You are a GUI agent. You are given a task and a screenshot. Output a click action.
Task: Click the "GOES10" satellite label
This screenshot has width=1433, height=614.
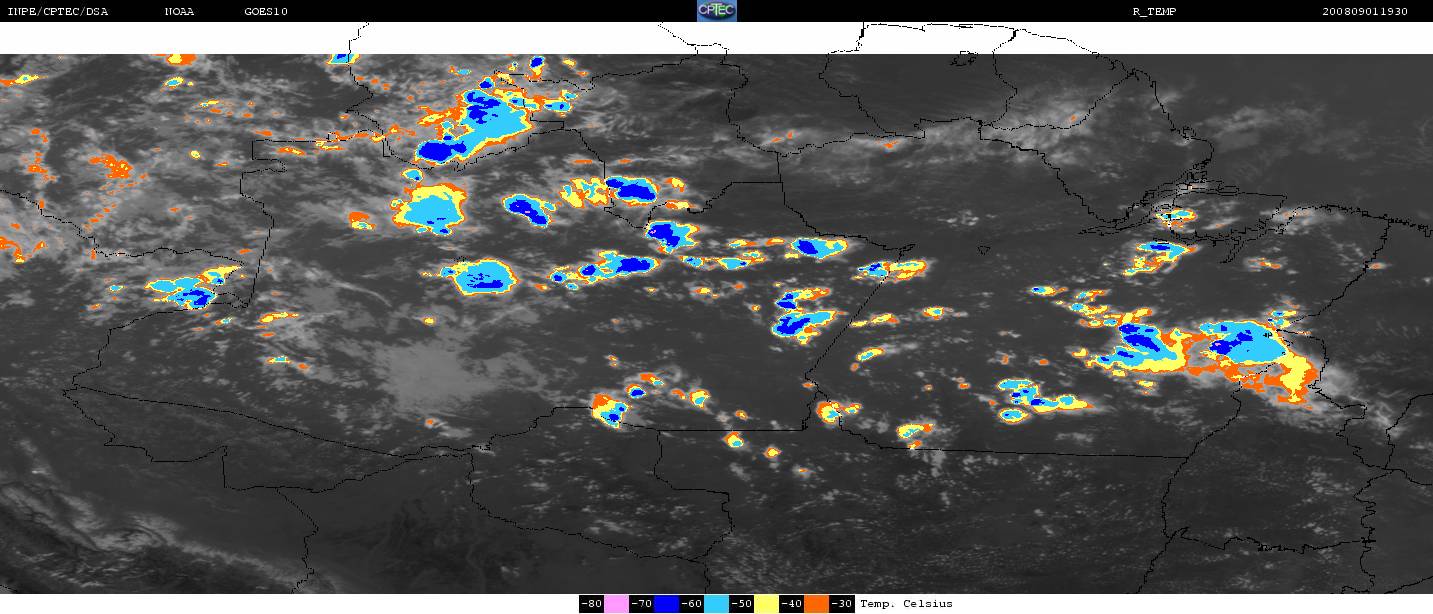pyautogui.click(x=268, y=12)
